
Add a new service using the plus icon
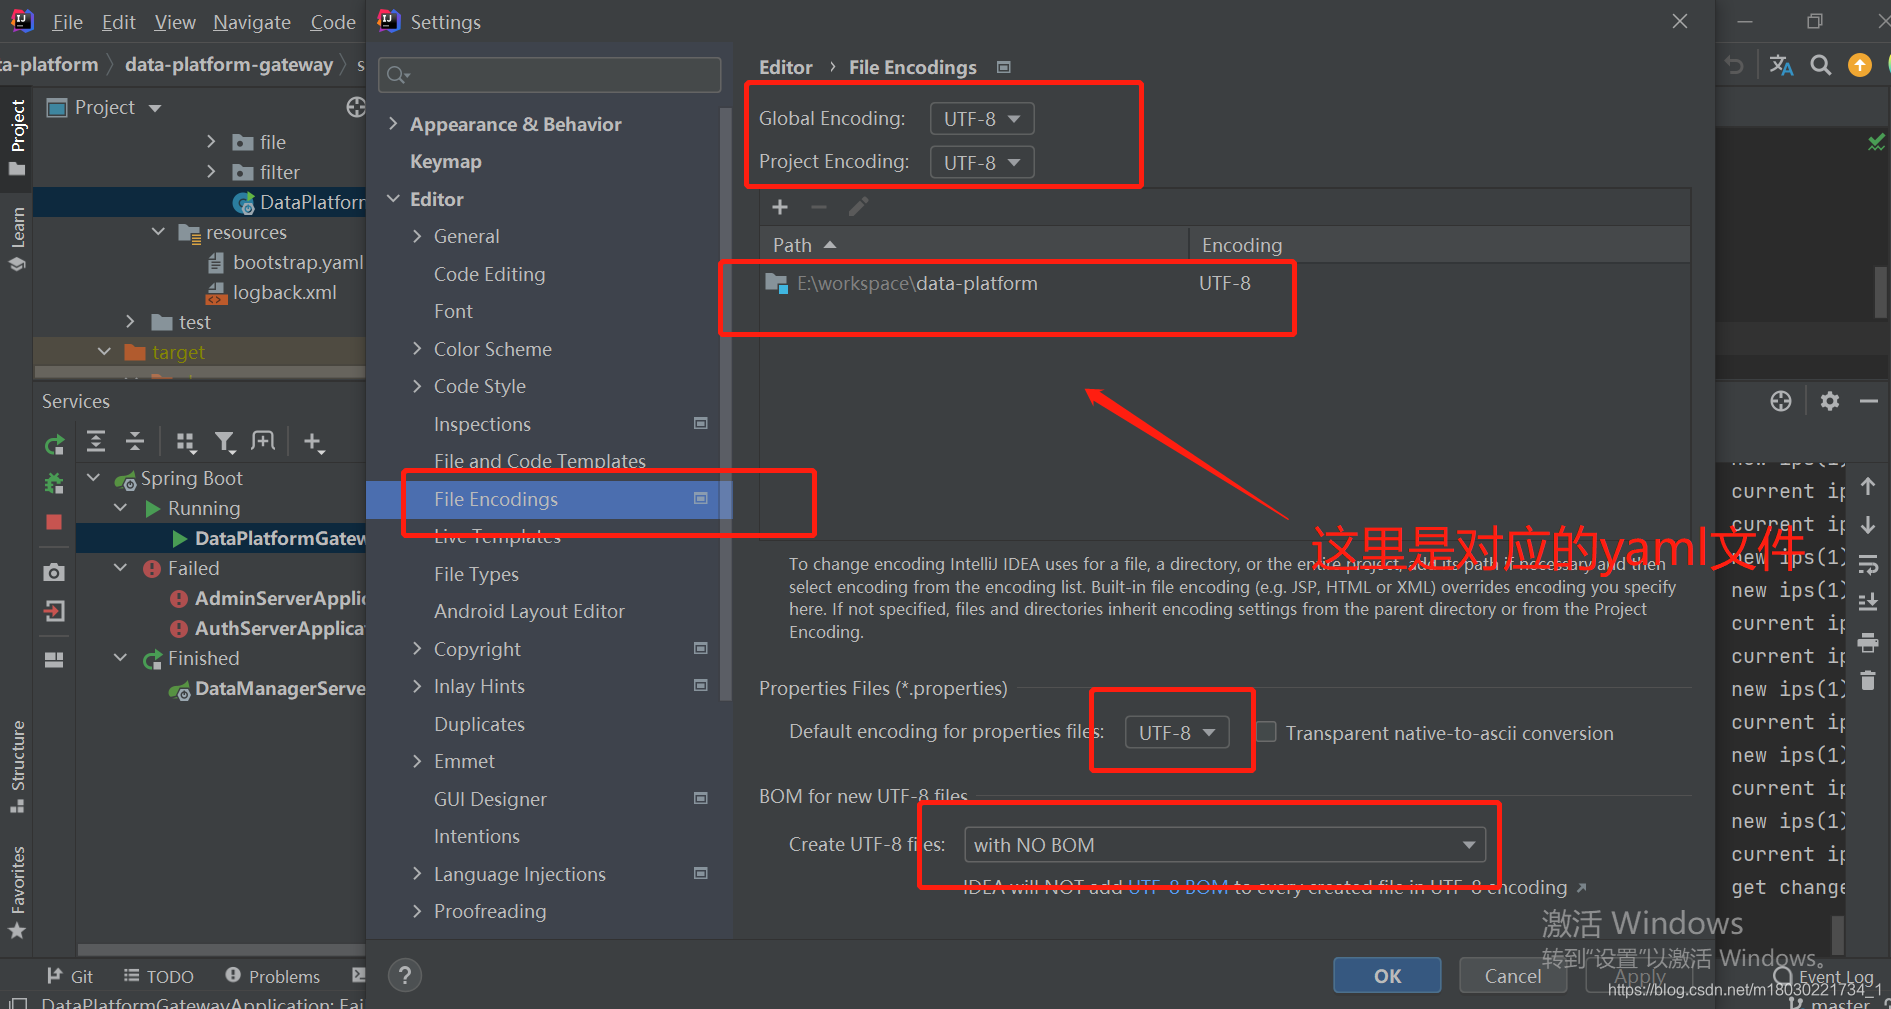tap(313, 441)
